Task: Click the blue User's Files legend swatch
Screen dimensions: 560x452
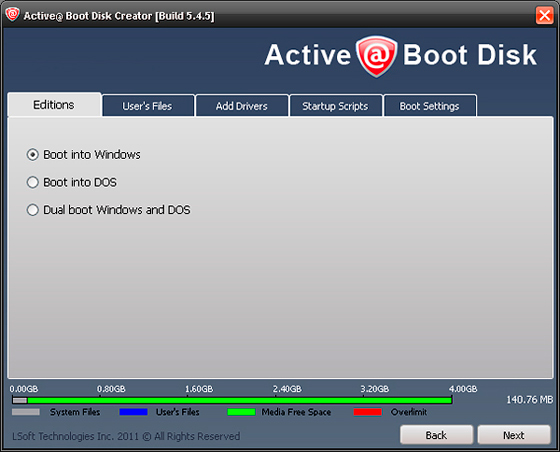Action: point(133,412)
